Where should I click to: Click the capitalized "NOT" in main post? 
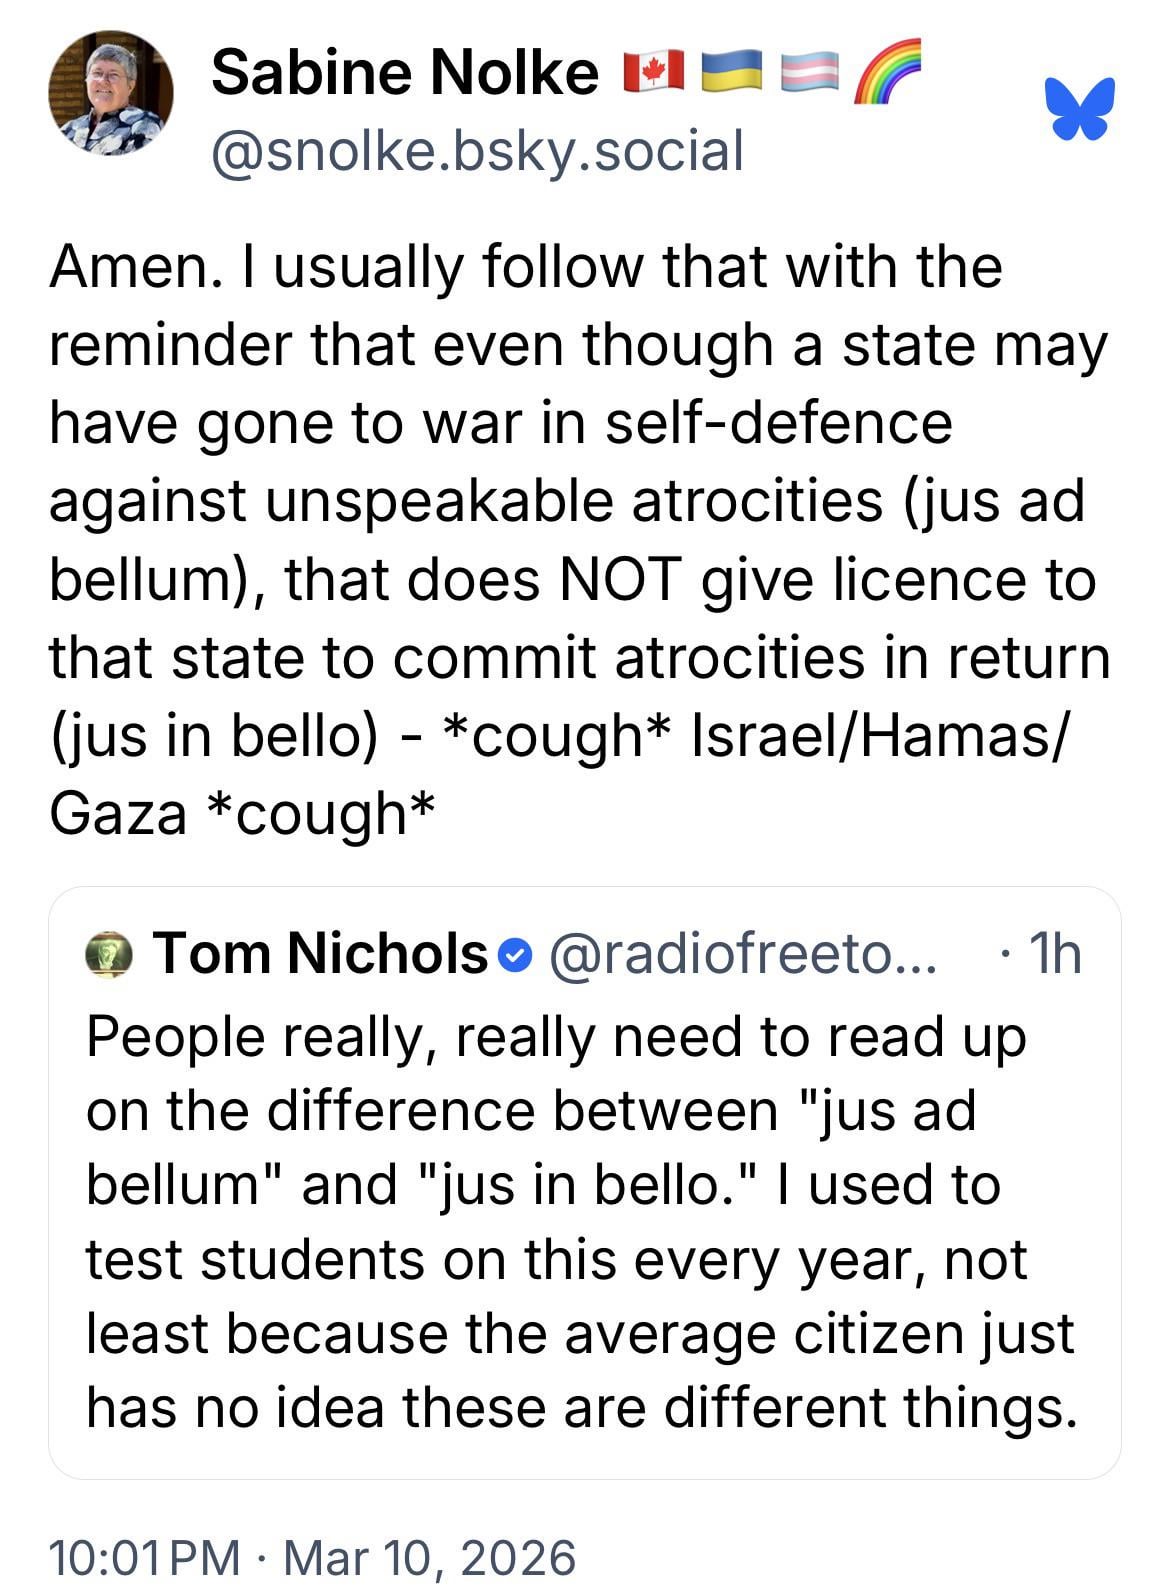click(621, 579)
